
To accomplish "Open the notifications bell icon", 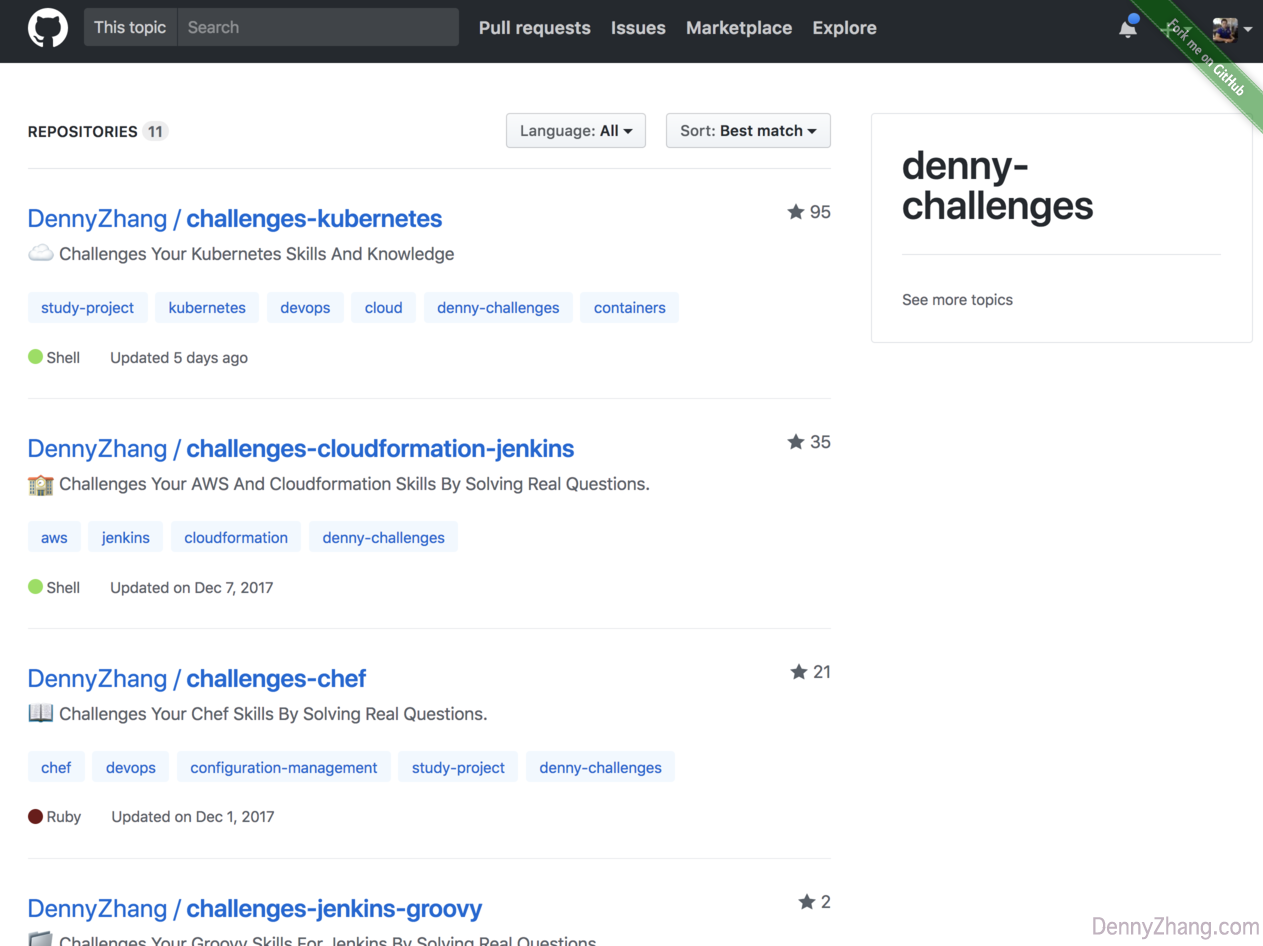I will (x=1128, y=28).
